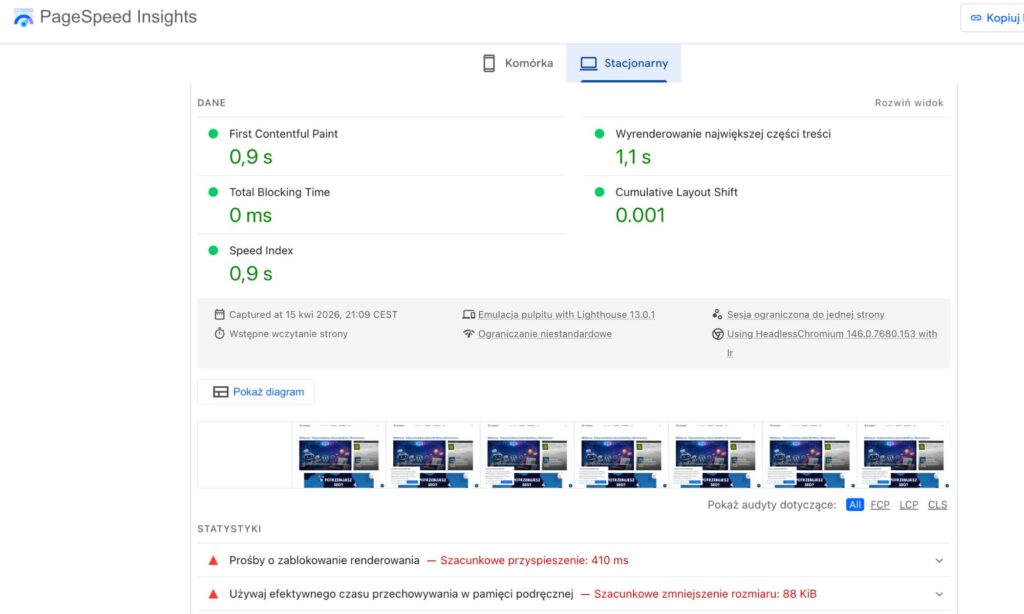The height and width of the screenshot is (614, 1024).
Task: Expand the render-blocking requests audit chevron
Action: pyautogui.click(x=938, y=561)
